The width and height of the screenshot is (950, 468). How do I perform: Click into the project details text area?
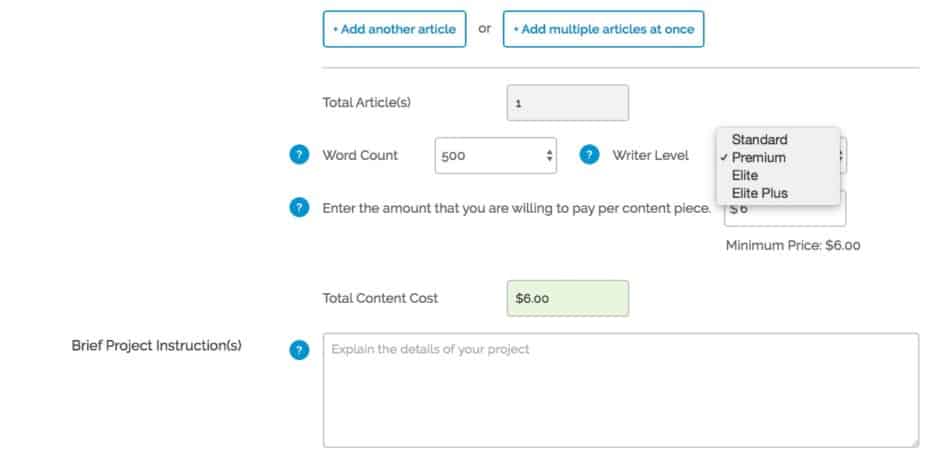[621, 390]
